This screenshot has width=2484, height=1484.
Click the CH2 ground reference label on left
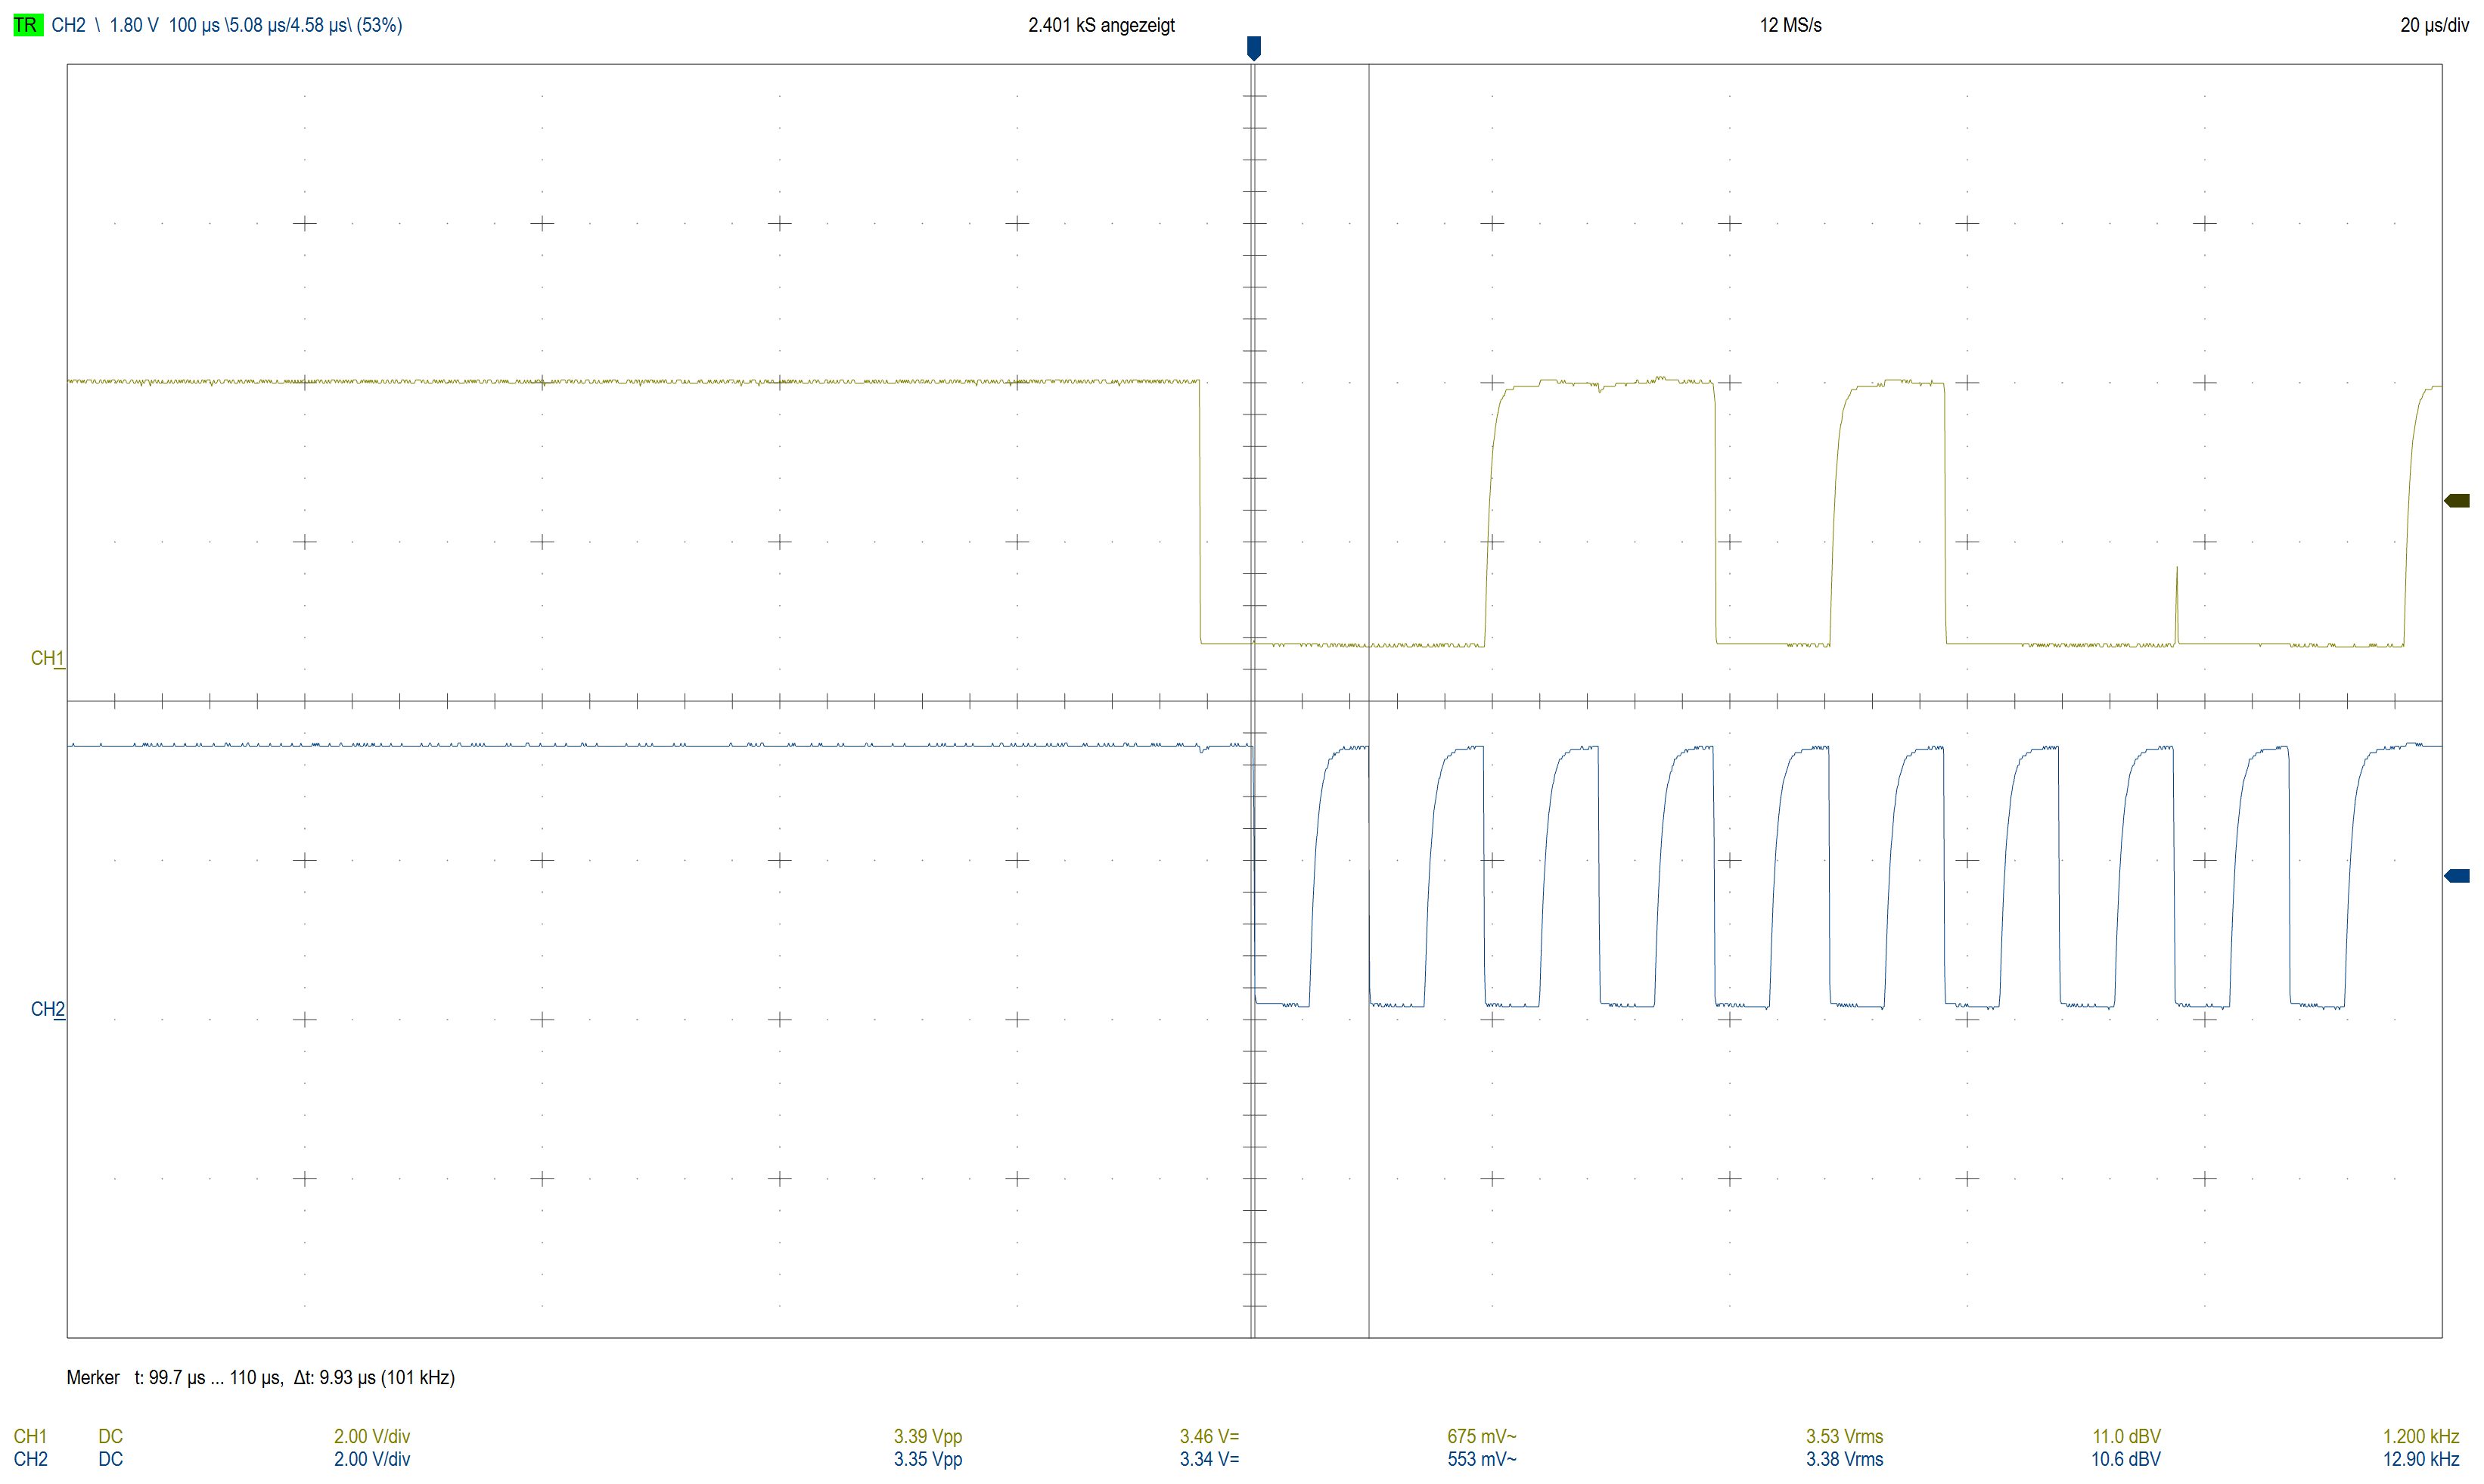coord(47,1009)
